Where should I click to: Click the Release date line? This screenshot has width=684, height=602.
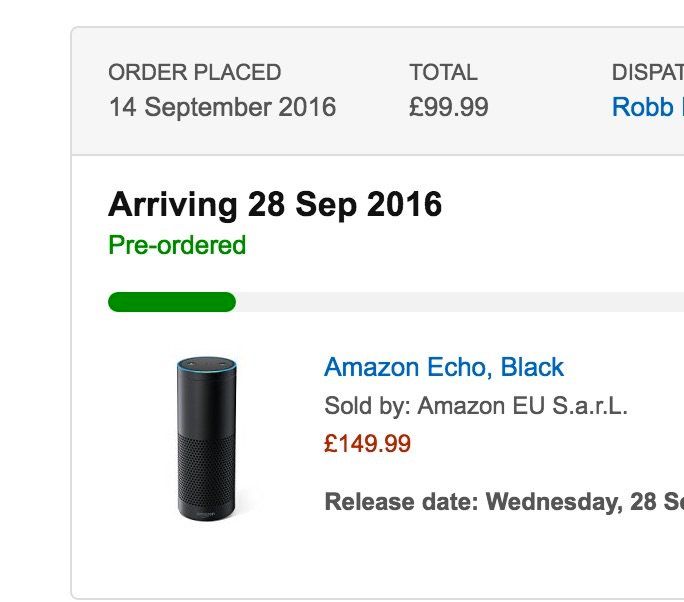coord(503,501)
